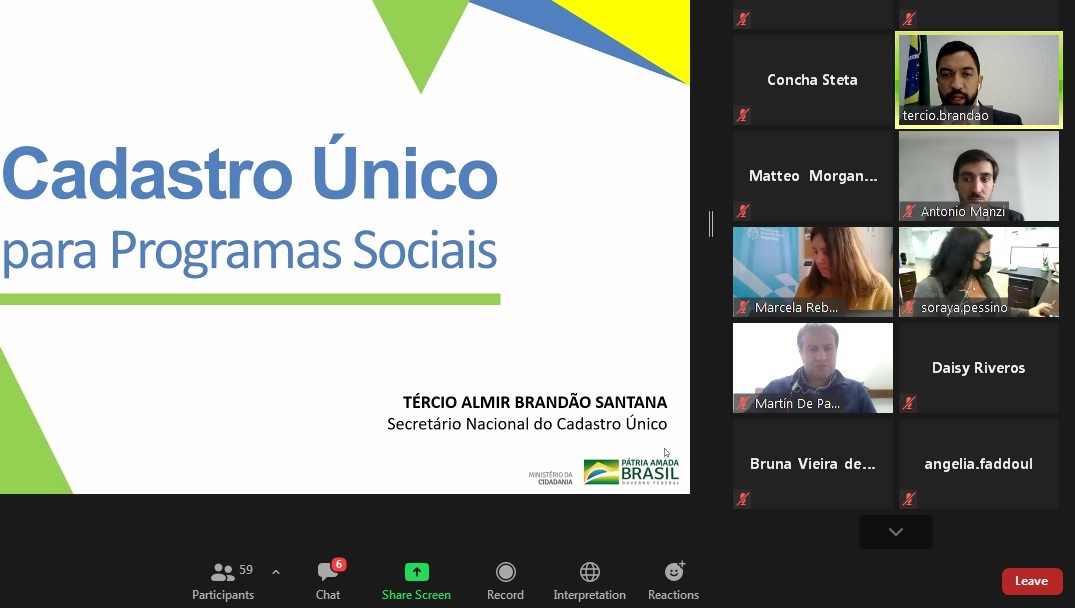Select Marcela Reb... video tile
This screenshot has width=1075, height=608.
pos(812,272)
